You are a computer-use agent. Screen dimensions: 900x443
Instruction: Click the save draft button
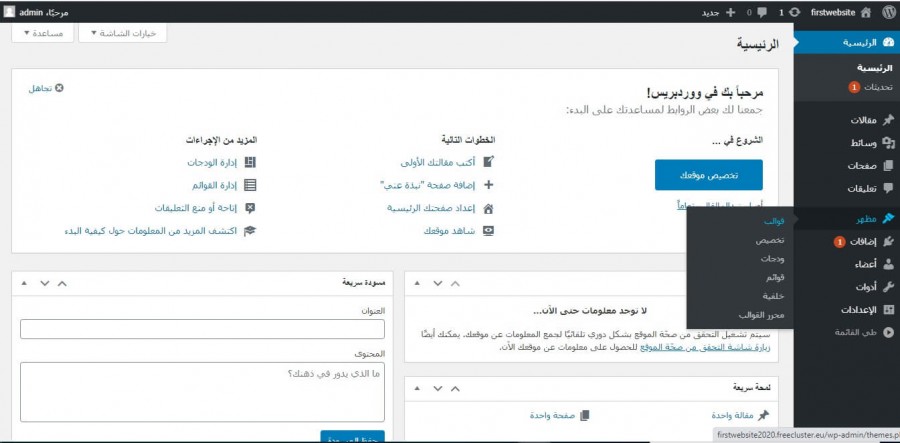point(352,437)
